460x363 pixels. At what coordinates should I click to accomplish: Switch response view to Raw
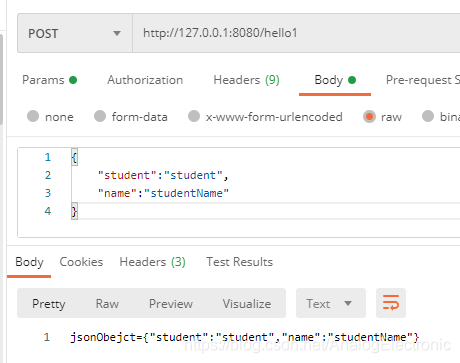(x=107, y=304)
